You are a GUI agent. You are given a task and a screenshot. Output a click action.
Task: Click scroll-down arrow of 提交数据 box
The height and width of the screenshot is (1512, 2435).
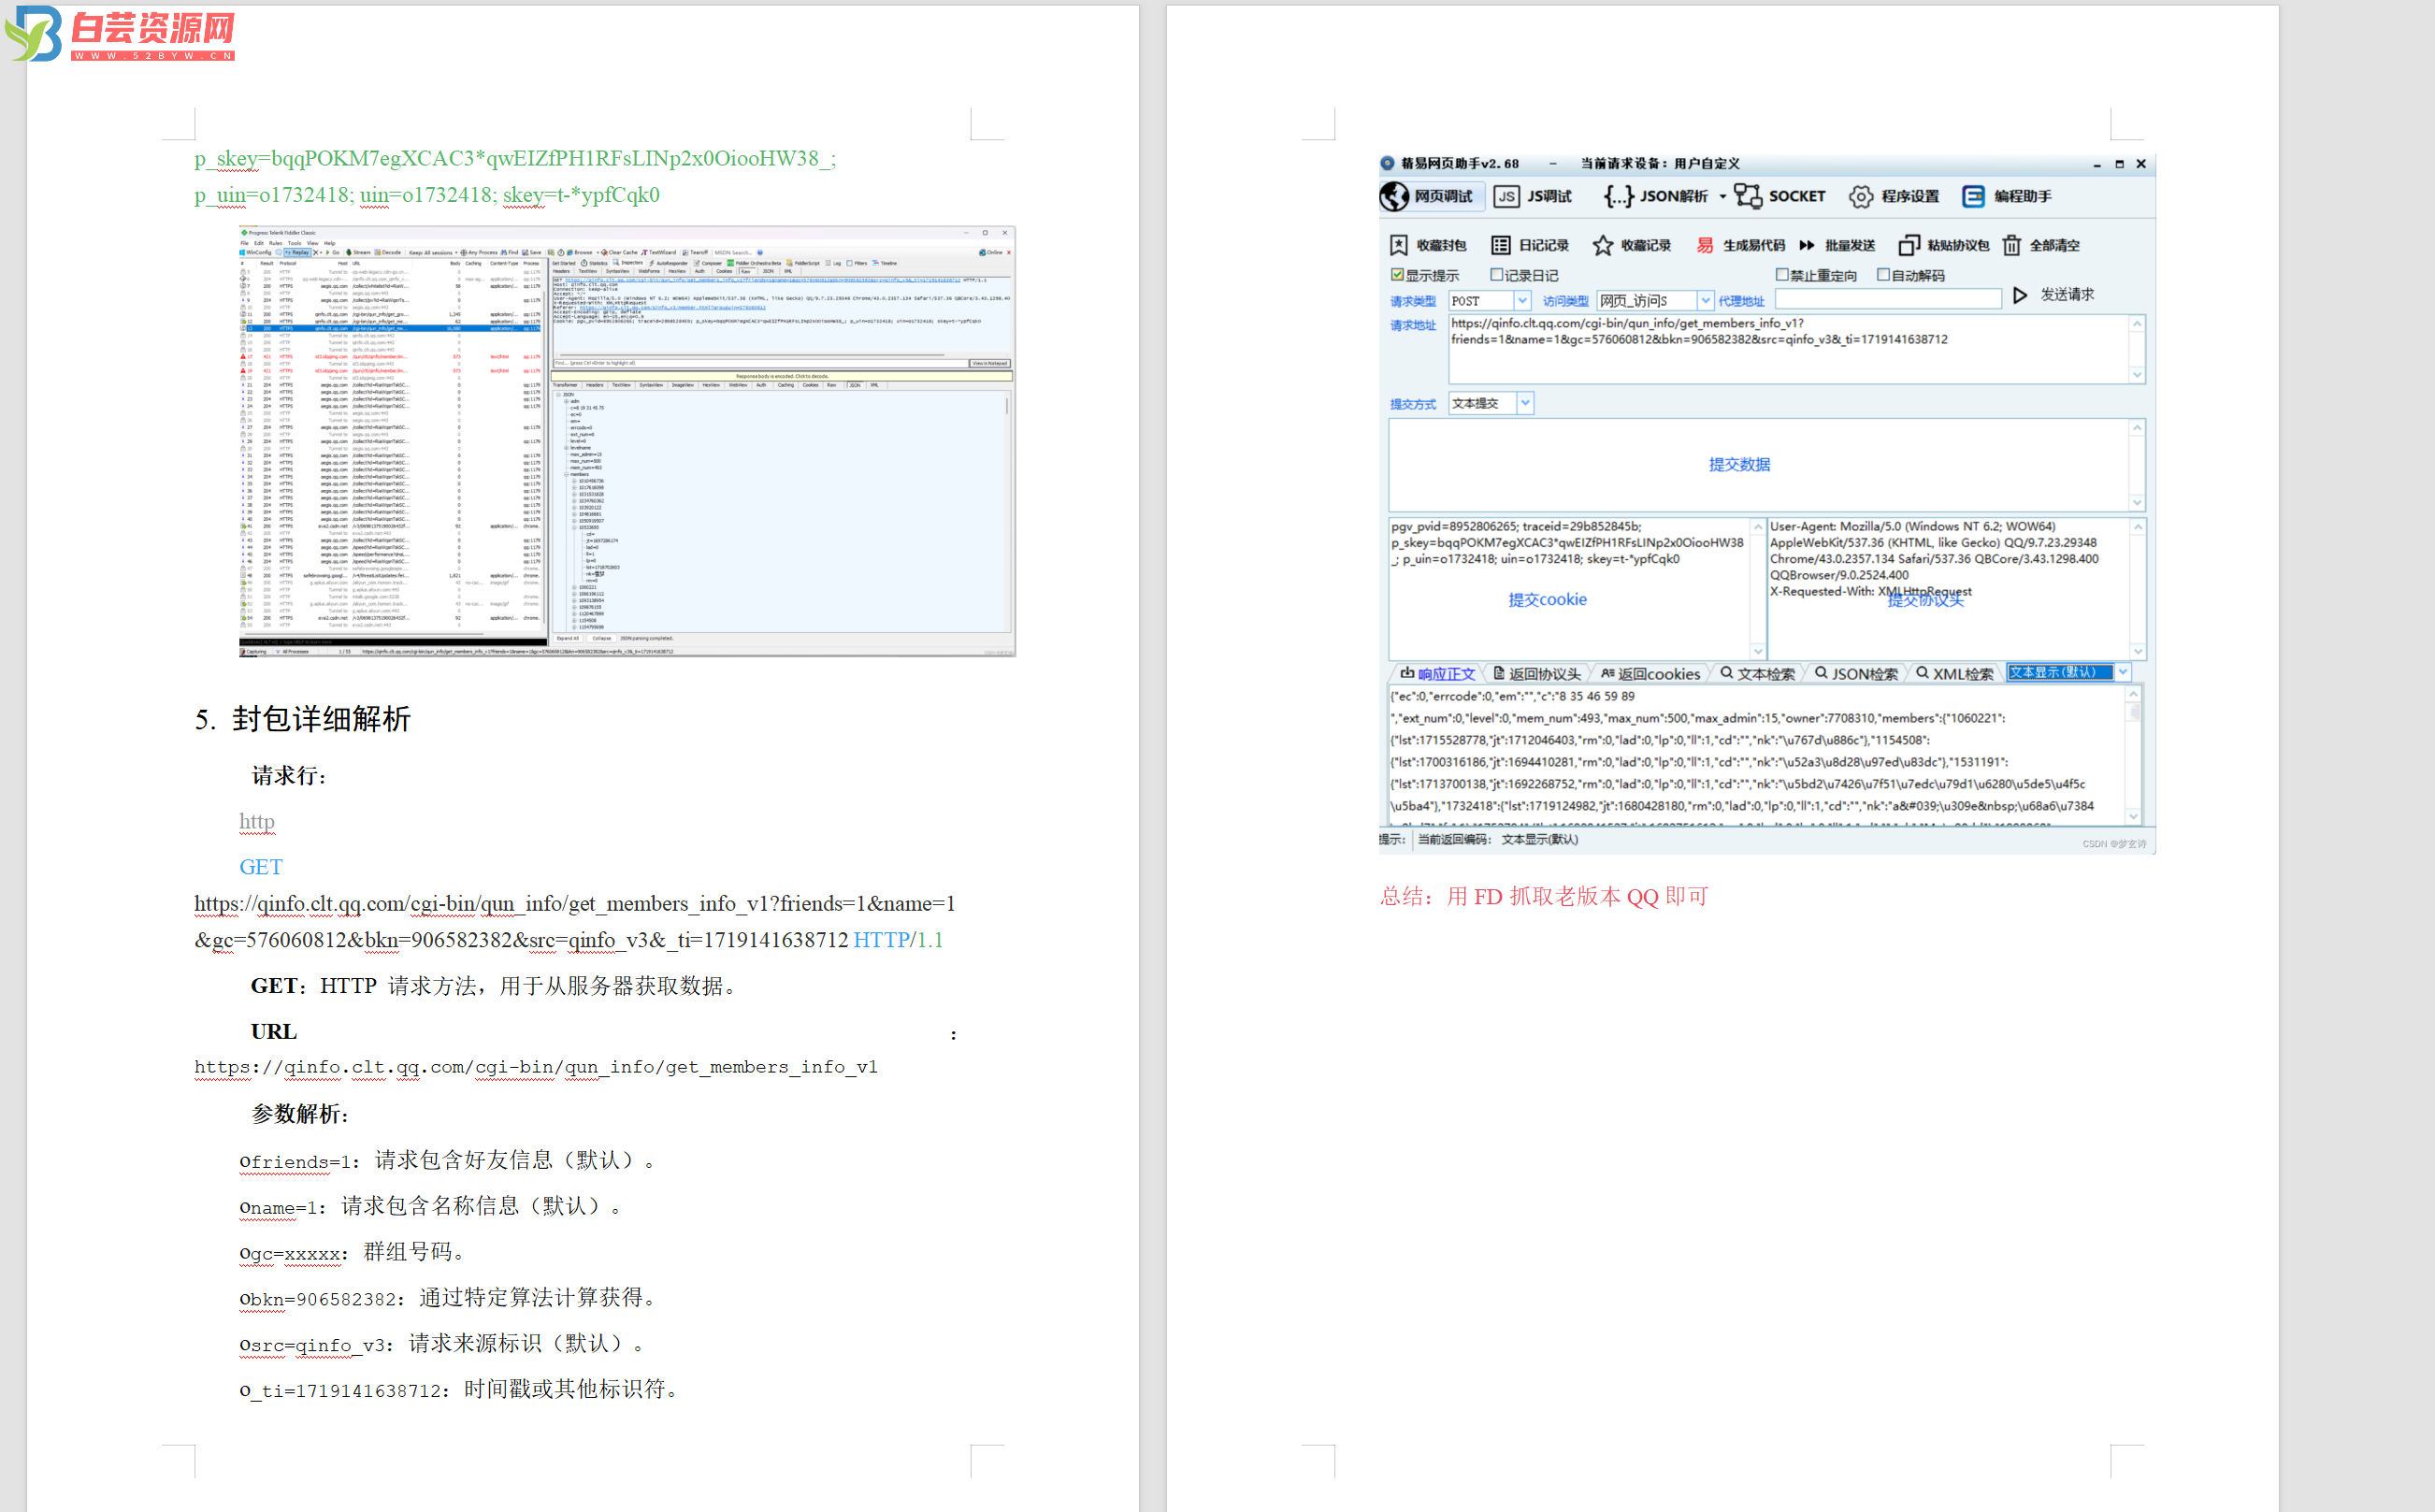2137,502
